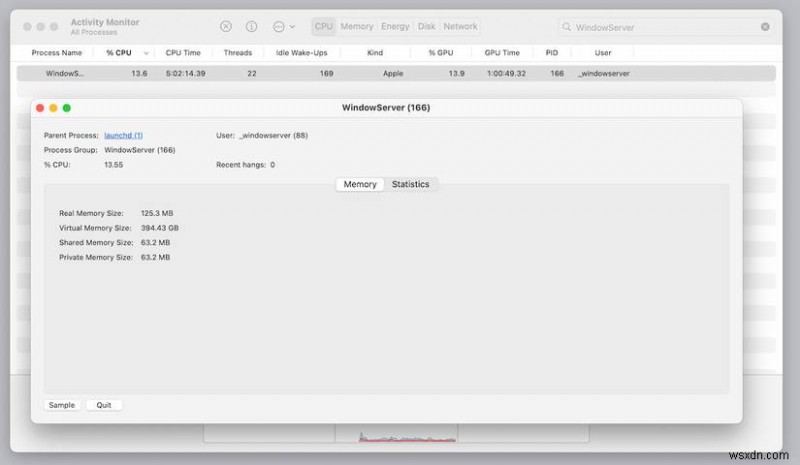Click the 5:02:14.39 CPU time value

[185, 74]
